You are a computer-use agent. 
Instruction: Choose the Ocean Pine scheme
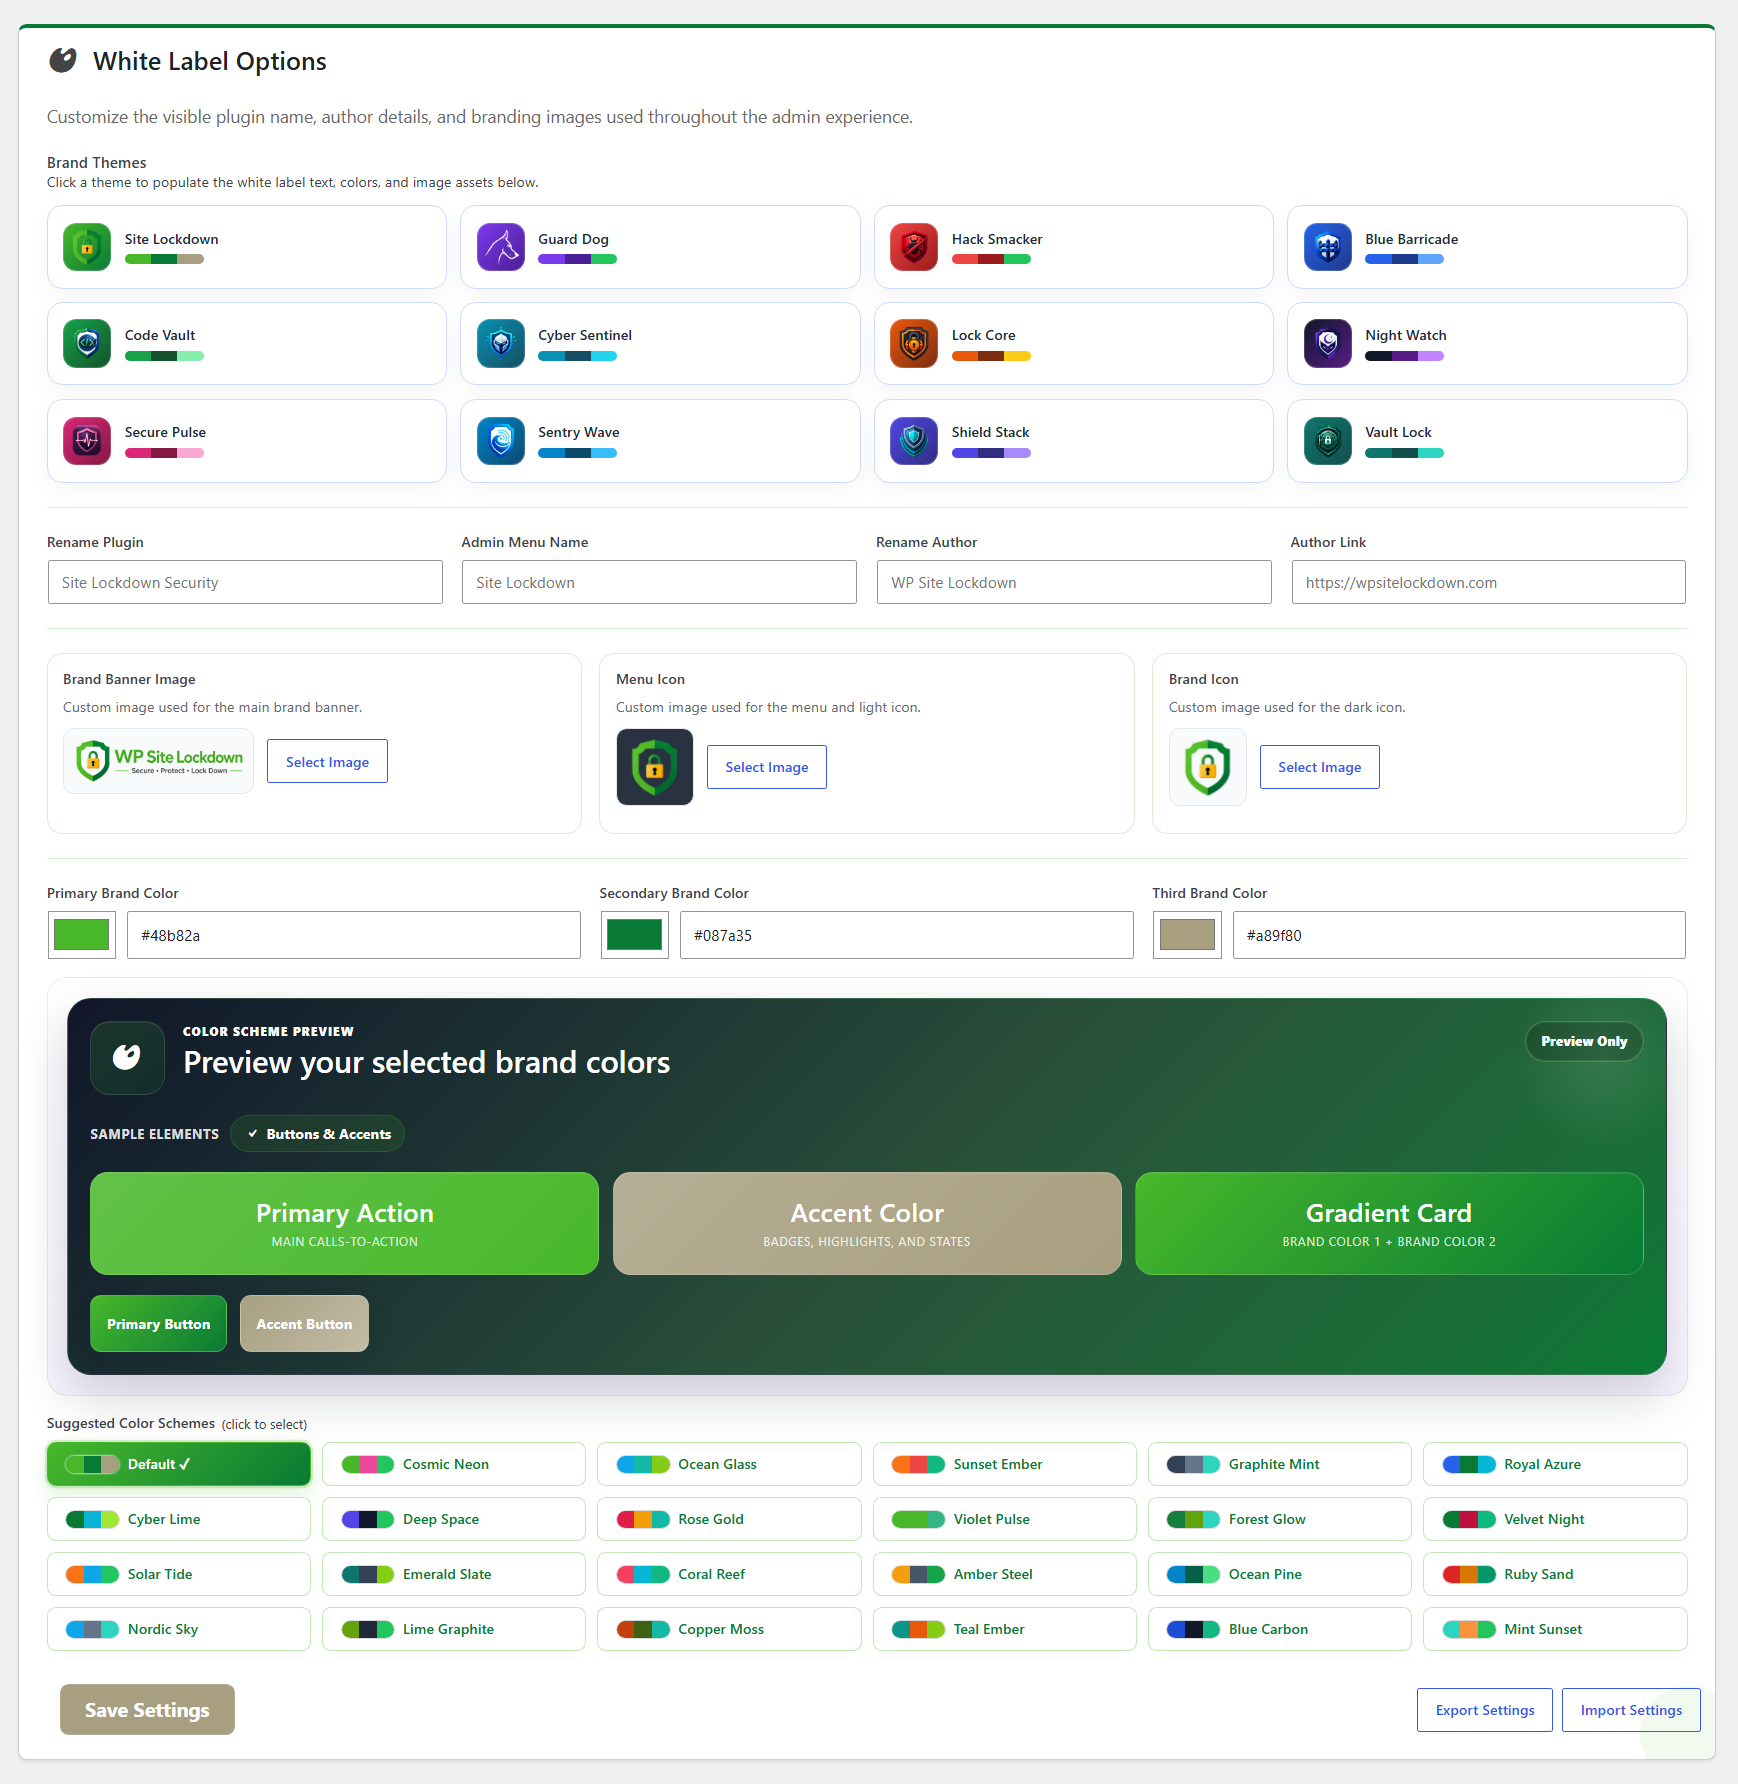[x=1280, y=1574]
